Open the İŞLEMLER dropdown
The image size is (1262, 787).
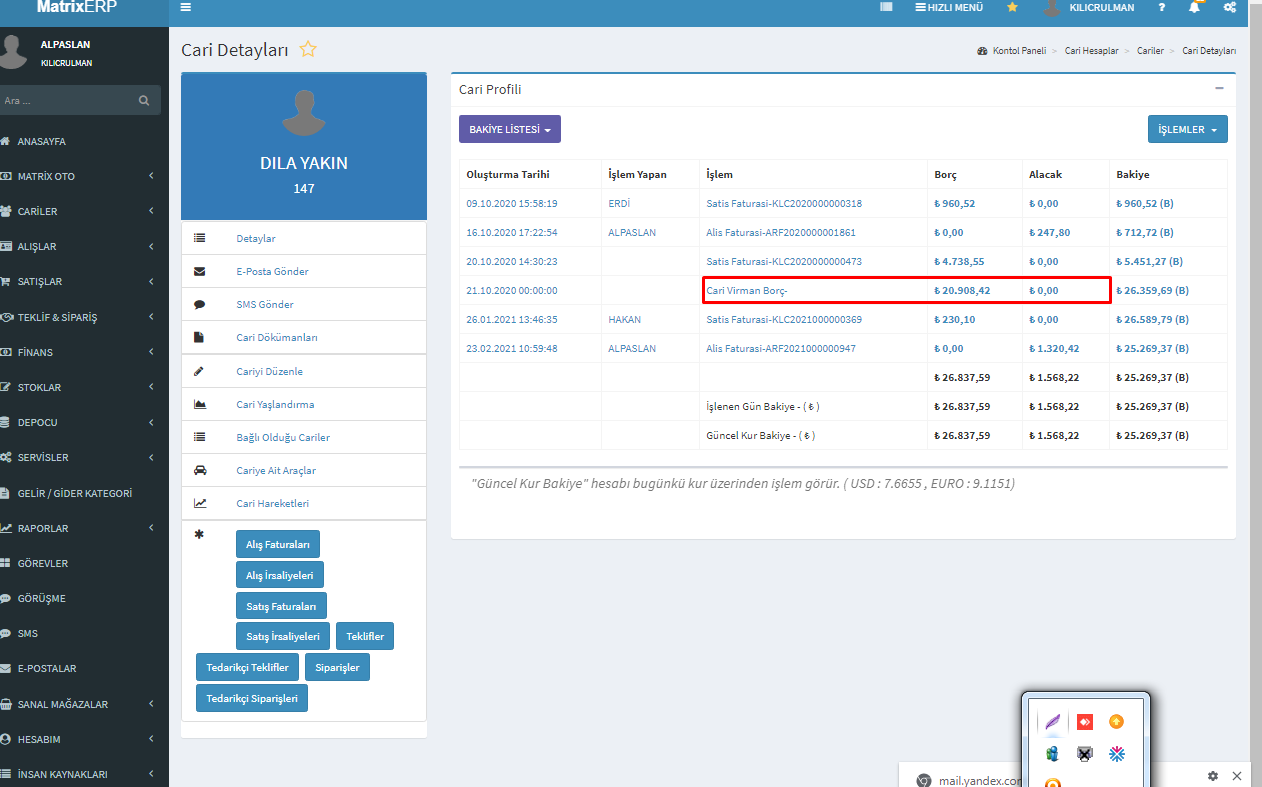pos(1187,129)
